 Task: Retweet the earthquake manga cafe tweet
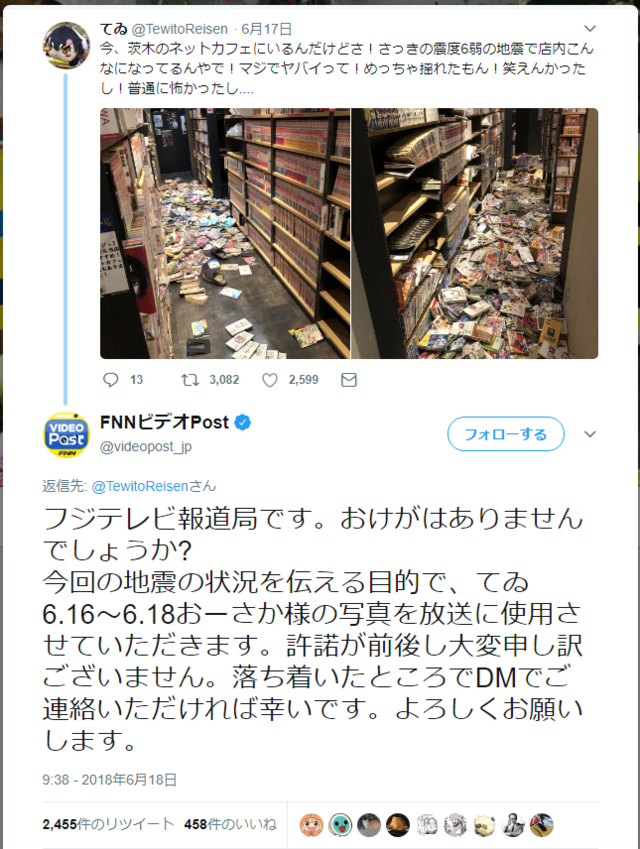tap(190, 380)
